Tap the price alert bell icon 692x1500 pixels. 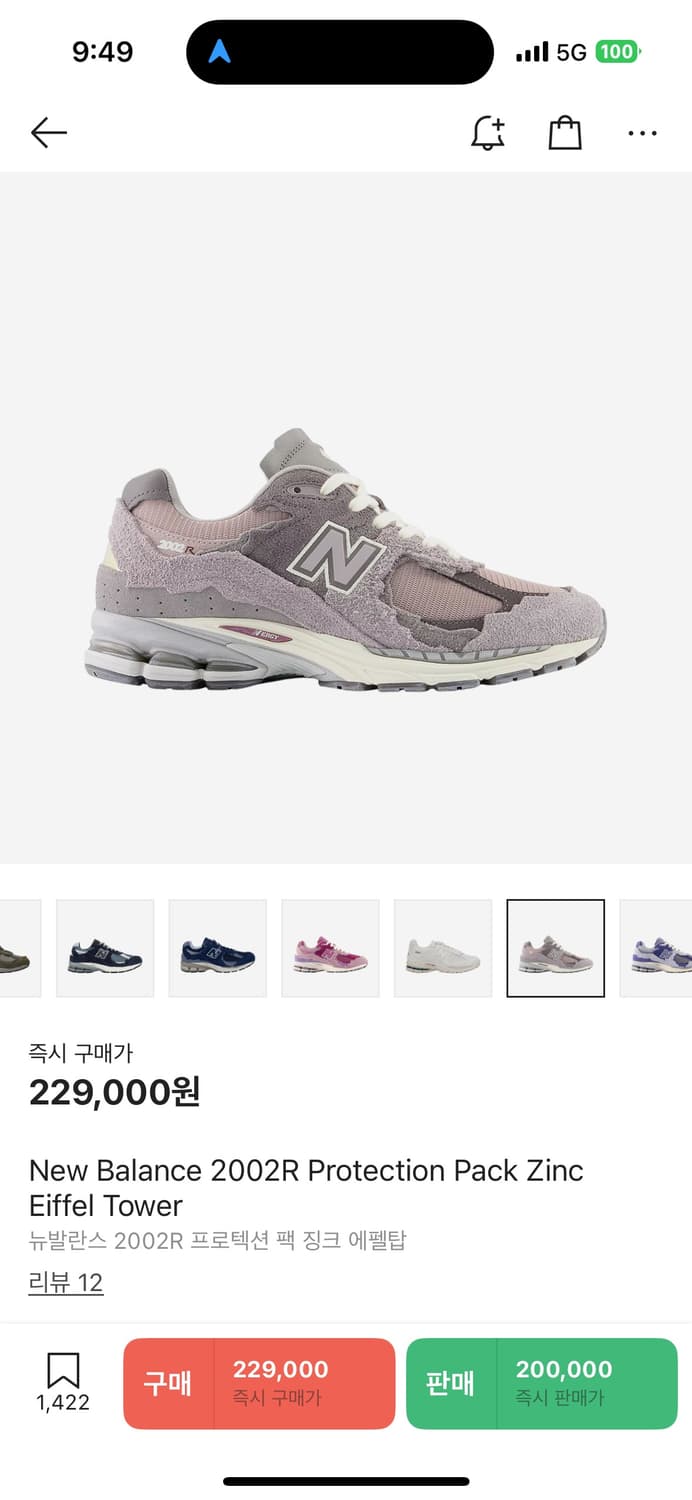488,133
